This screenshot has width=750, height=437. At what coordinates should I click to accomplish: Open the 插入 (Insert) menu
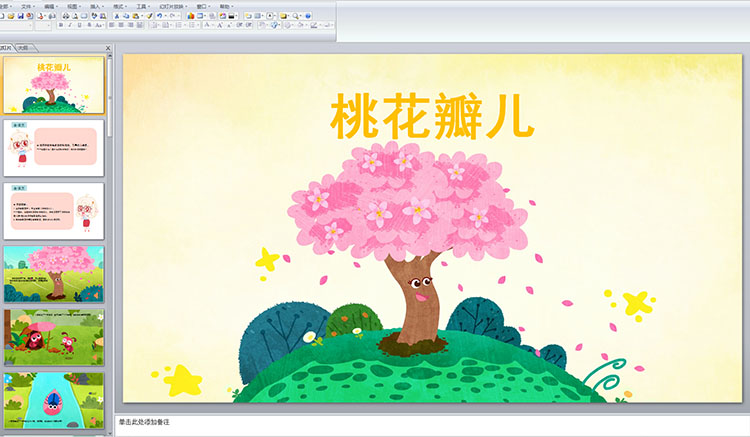97,7
